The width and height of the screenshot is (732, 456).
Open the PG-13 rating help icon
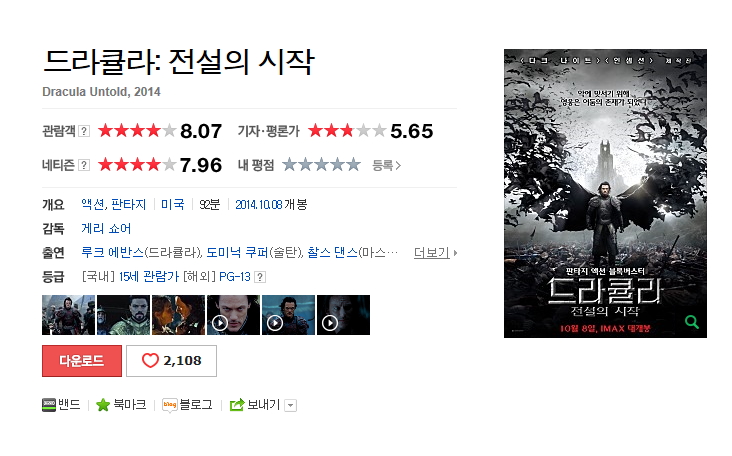pos(260,277)
